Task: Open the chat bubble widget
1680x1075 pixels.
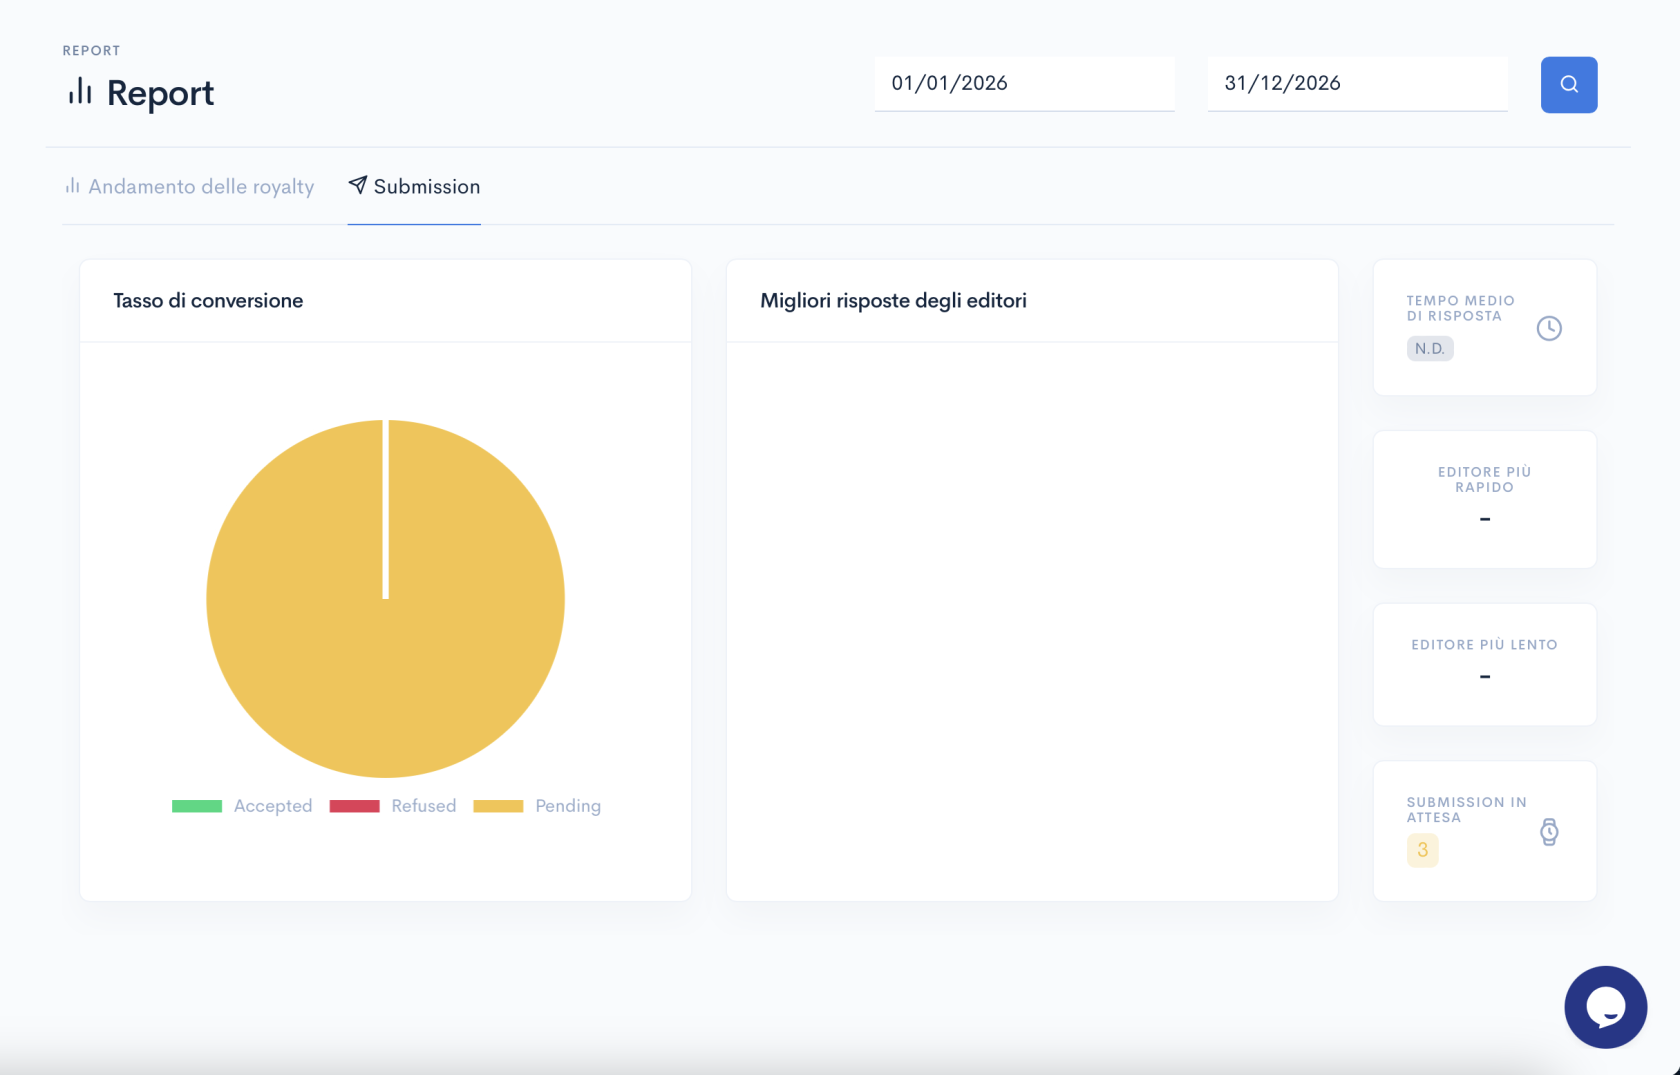Action: (x=1605, y=1006)
